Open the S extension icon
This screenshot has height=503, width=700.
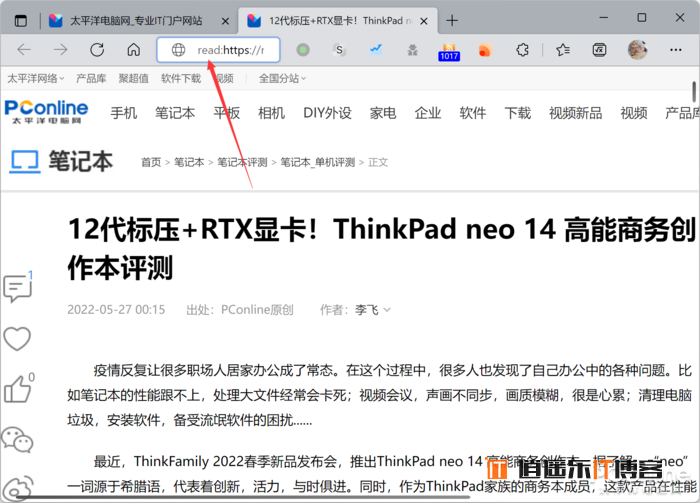click(339, 50)
